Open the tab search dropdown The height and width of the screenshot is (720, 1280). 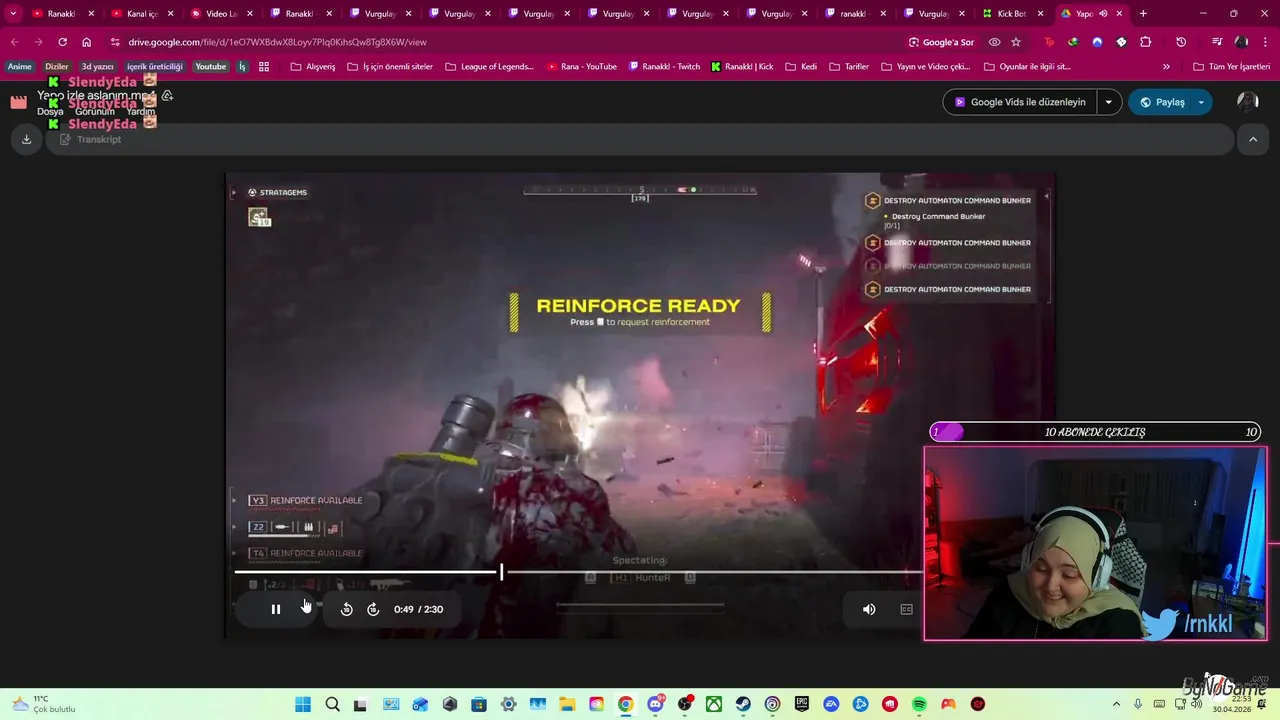pos(14,14)
